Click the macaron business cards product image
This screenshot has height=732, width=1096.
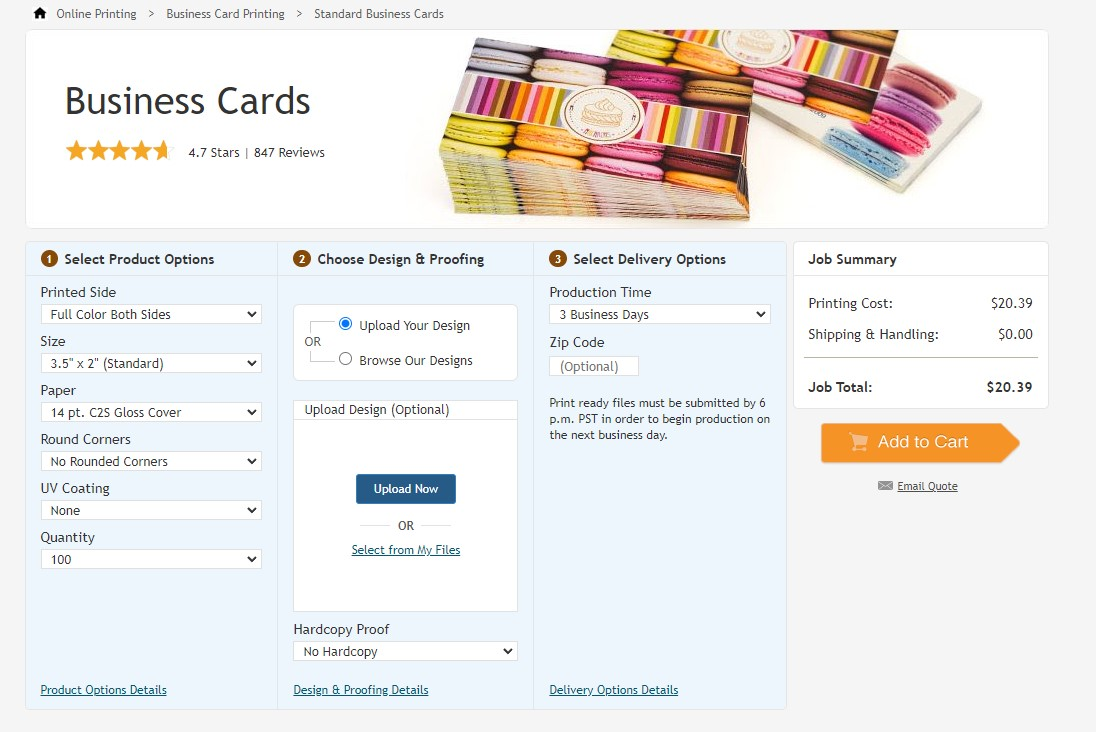(709, 126)
